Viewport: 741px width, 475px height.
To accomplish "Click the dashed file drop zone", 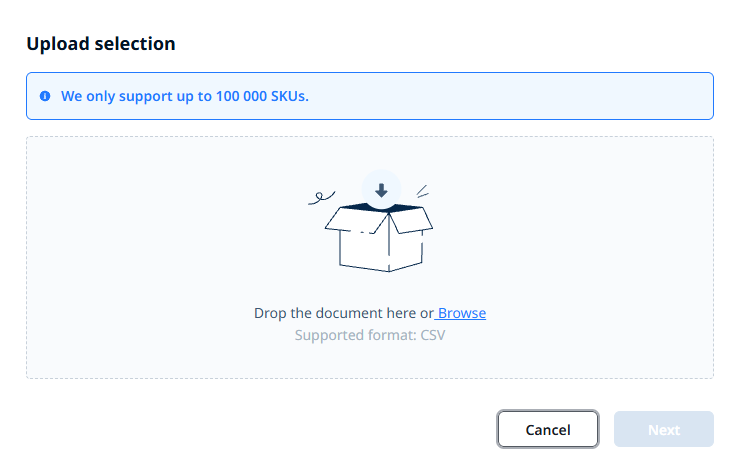I will click(x=370, y=258).
